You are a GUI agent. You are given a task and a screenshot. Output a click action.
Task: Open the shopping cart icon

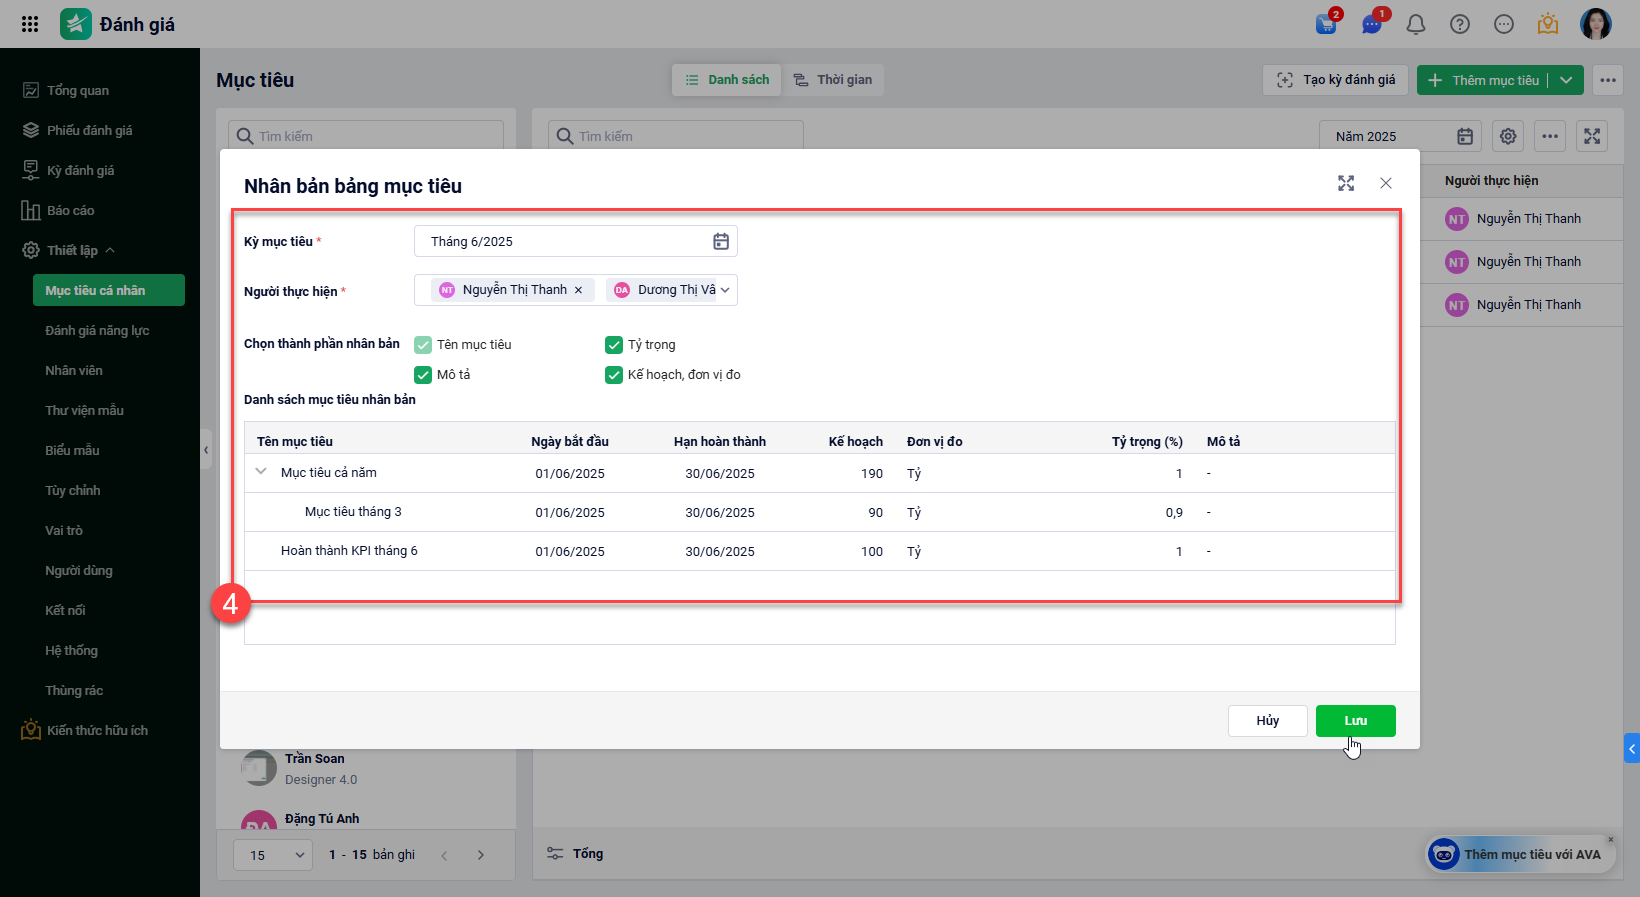tap(1326, 24)
